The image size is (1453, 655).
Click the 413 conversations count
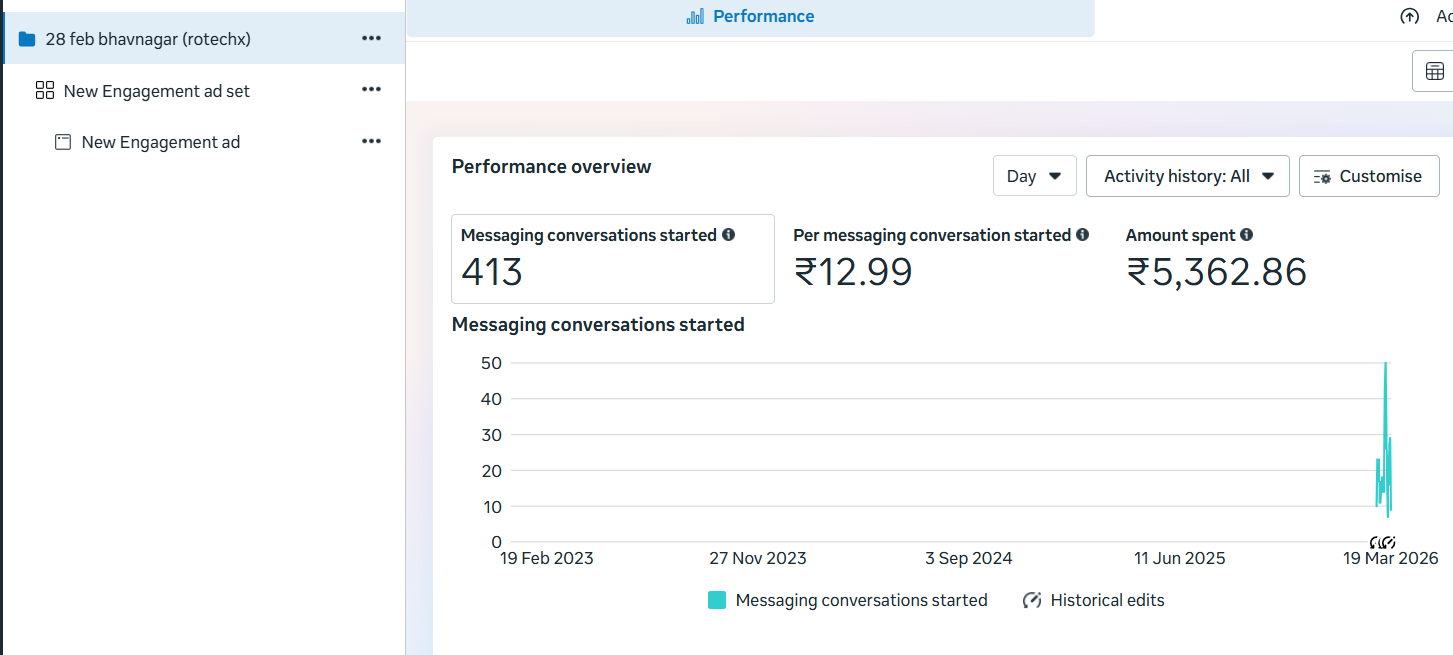(x=492, y=272)
